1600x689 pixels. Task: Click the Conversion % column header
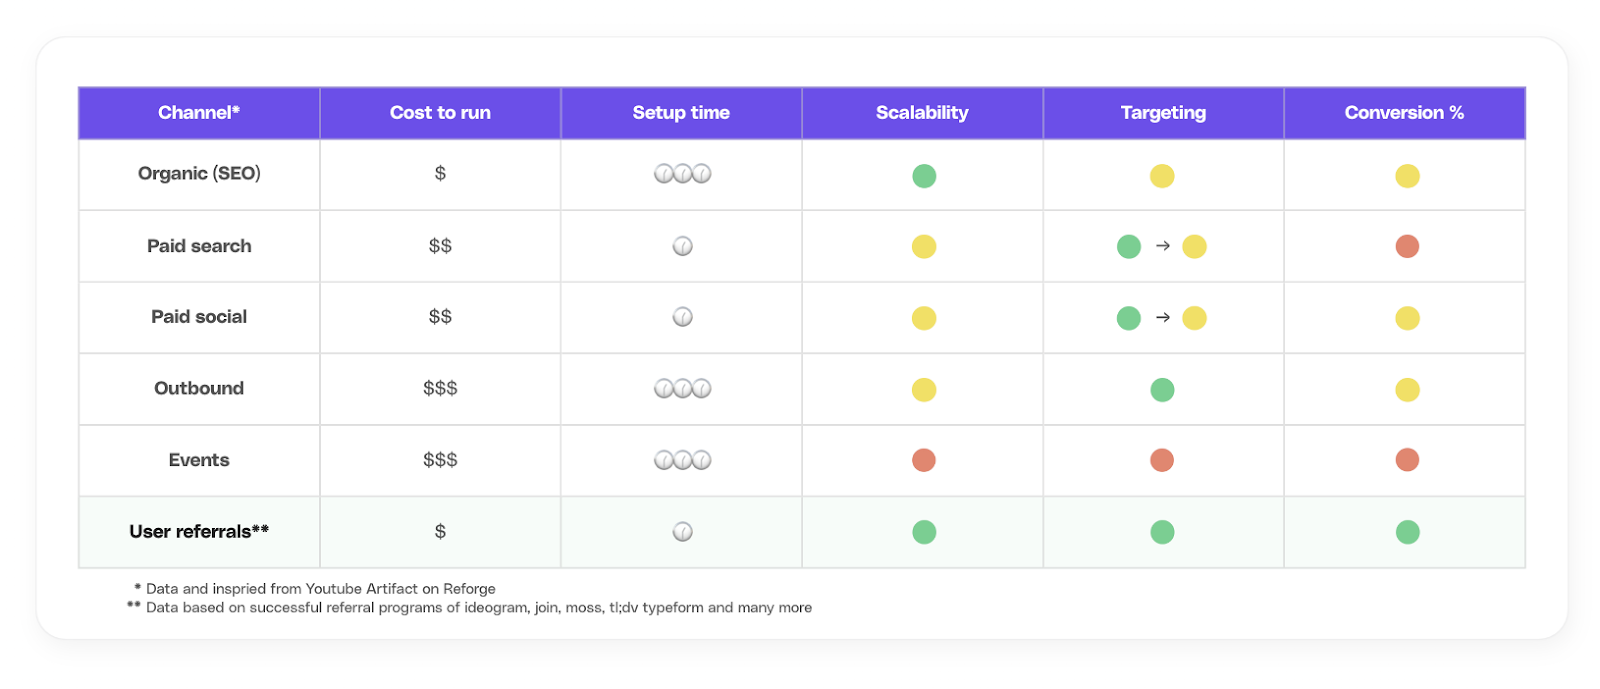click(1404, 113)
